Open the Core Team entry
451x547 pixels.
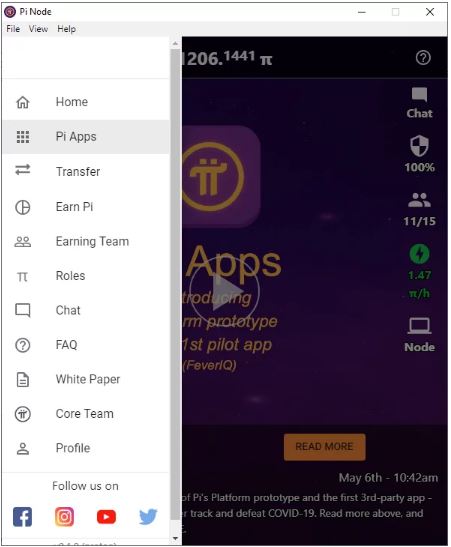point(86,414)
